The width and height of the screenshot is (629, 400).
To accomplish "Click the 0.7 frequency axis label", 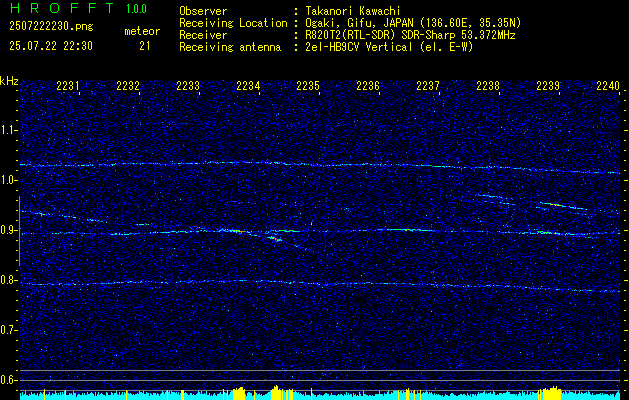I will tap(9, 330).
